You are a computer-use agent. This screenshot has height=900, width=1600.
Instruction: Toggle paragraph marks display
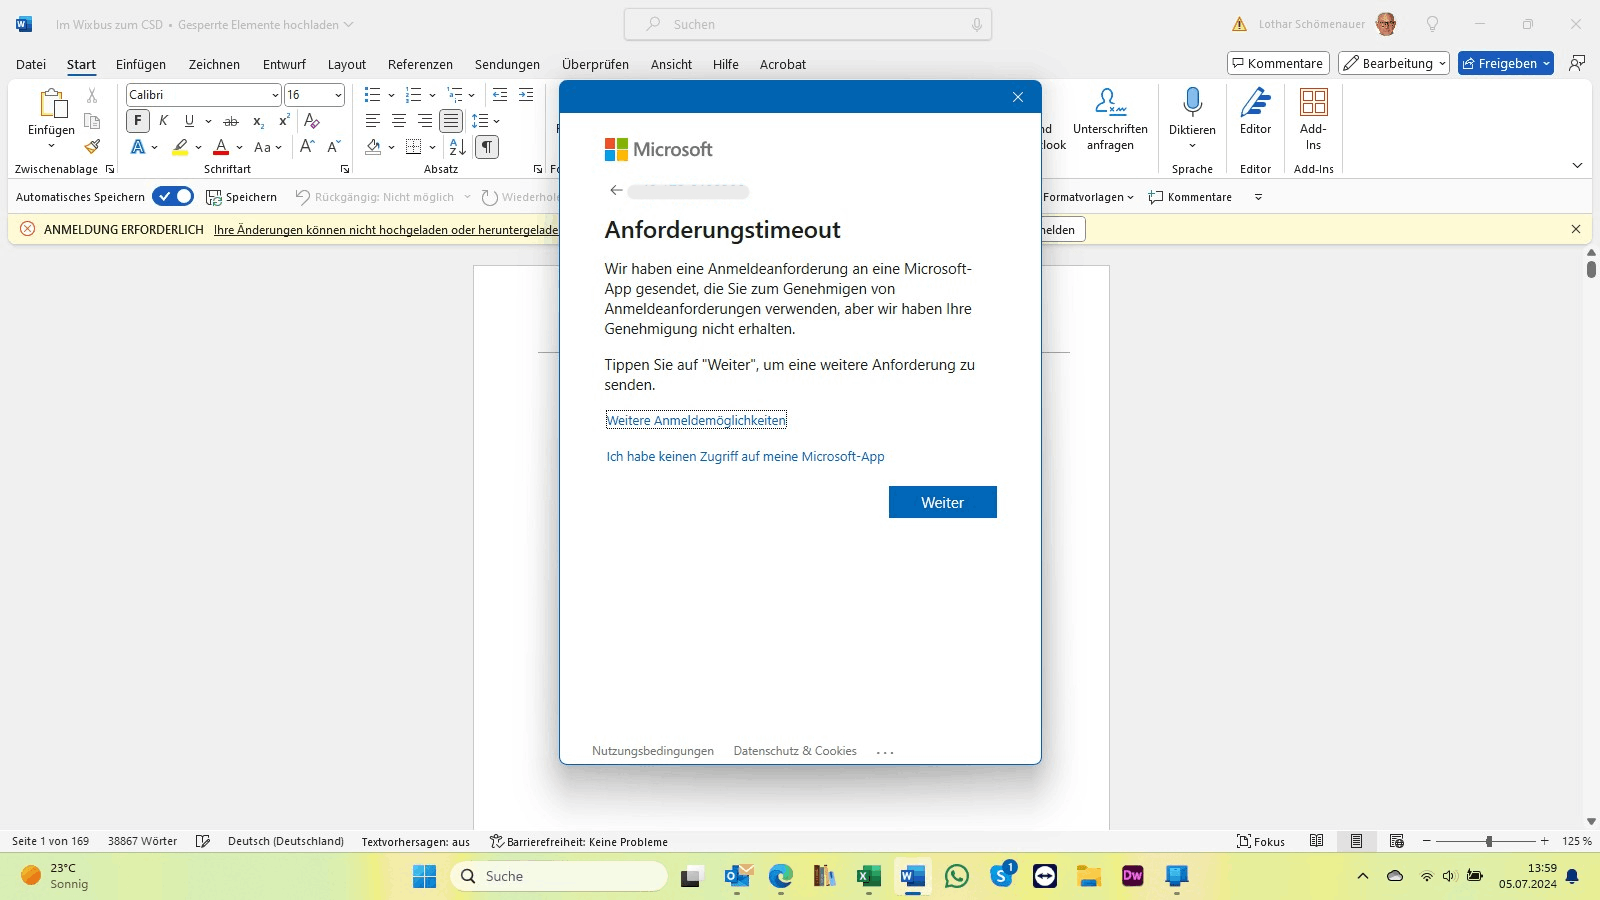(x=487, y=147)
